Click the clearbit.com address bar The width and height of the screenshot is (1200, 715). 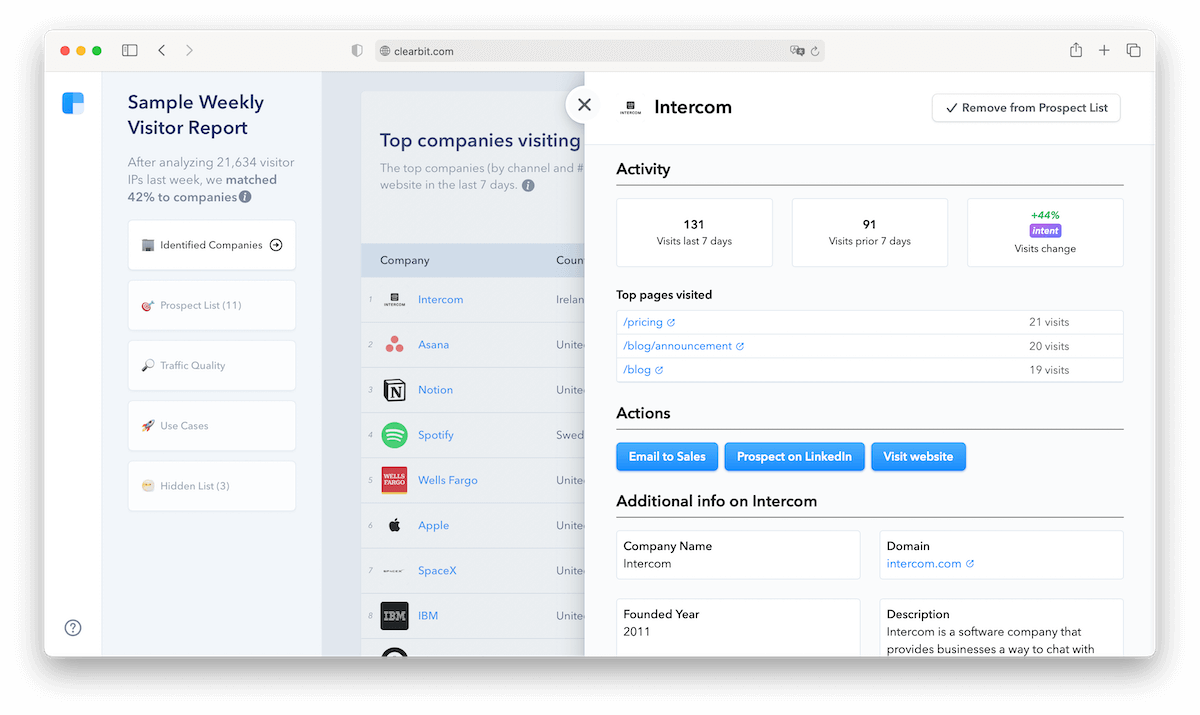coord(600,51)
